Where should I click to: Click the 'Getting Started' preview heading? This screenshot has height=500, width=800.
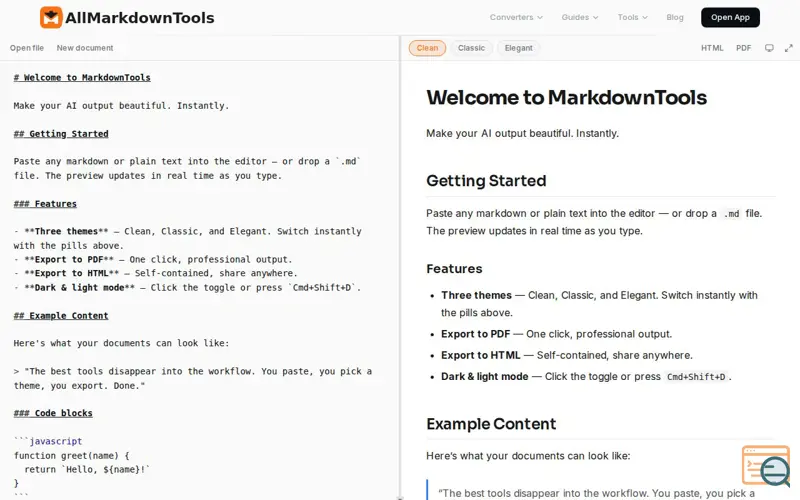coord(486,181)
